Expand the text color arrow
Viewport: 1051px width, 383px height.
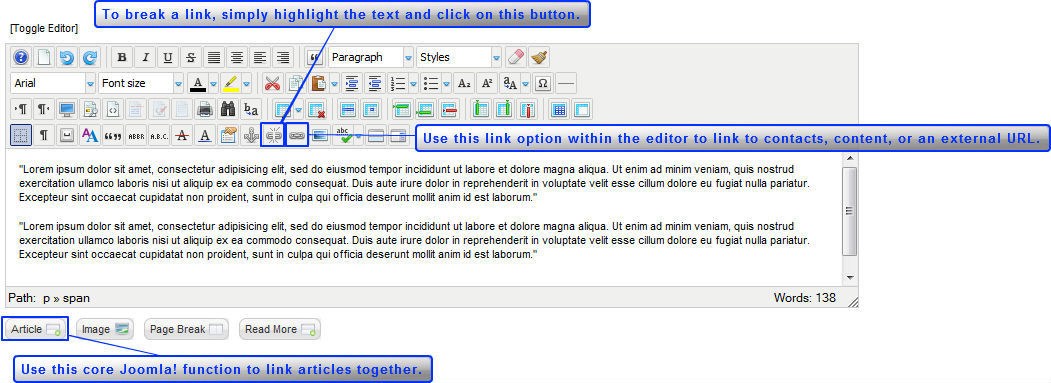click(214, 84)
